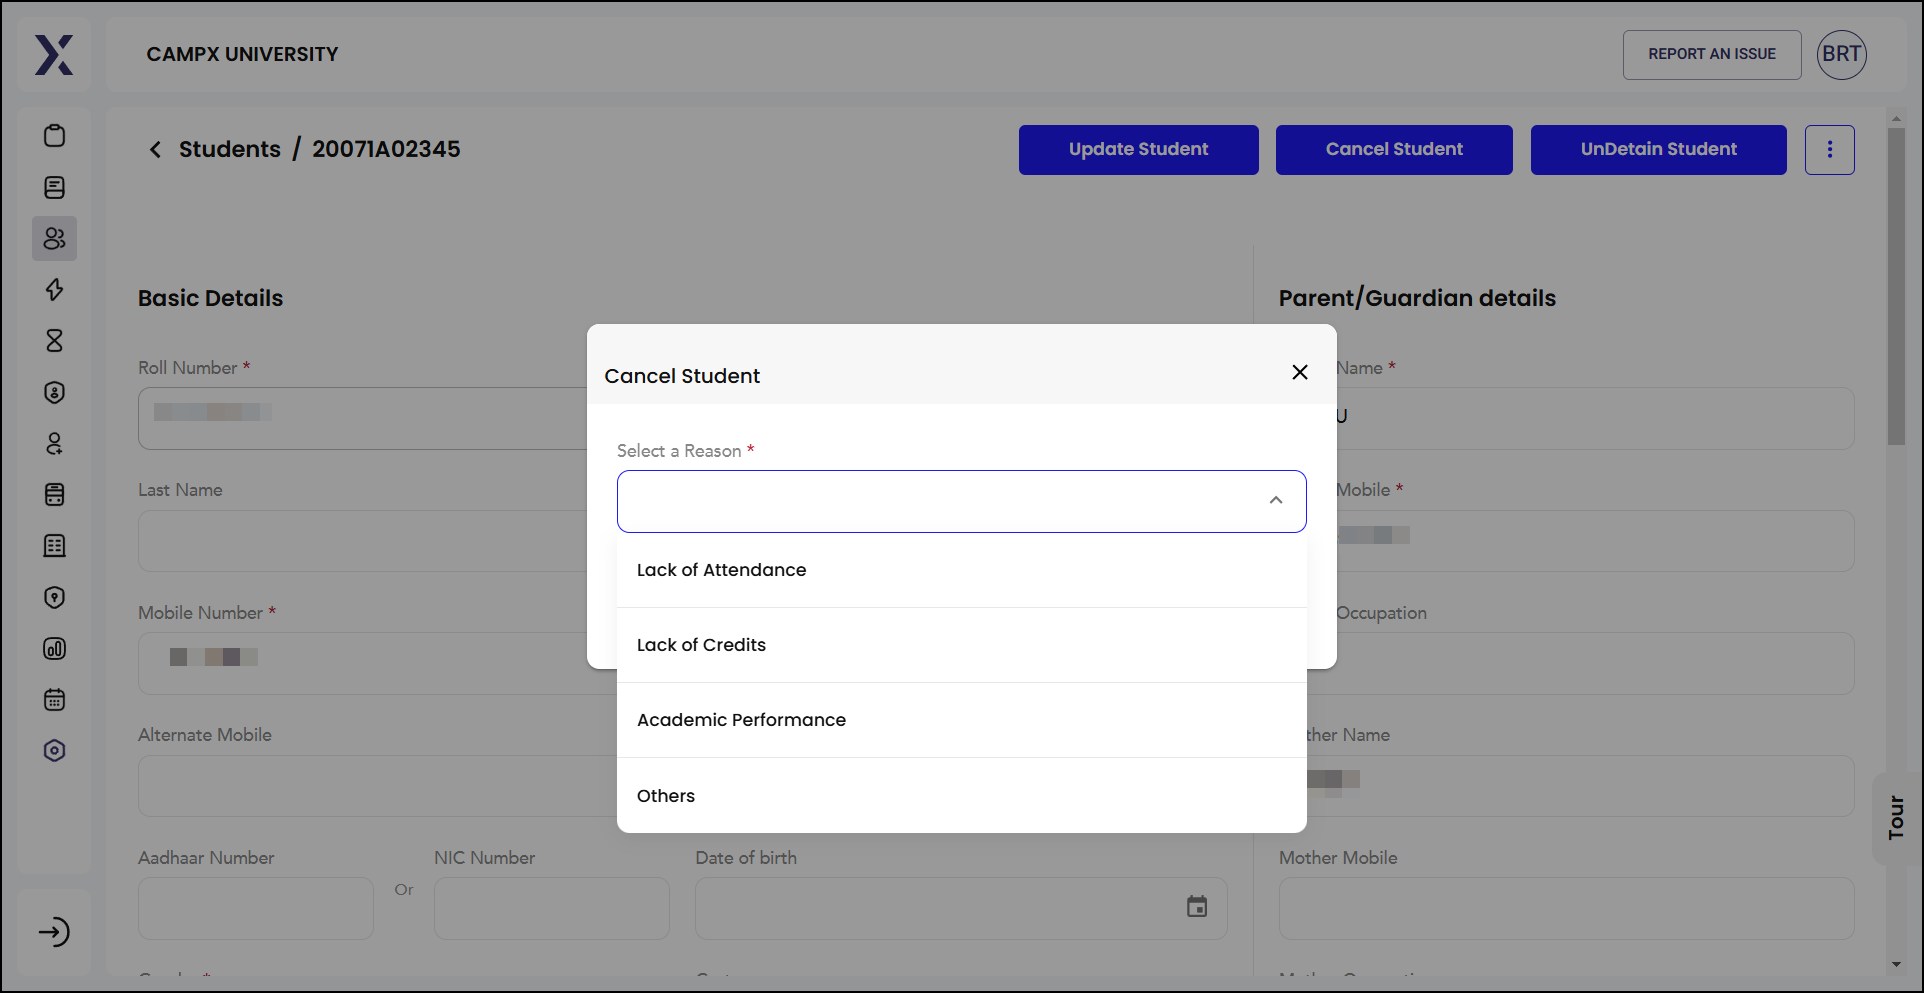The height and width of the screenshot is (993, 1924).
Task: Click the Mother Mobile input field
Action: (1567, 909)
